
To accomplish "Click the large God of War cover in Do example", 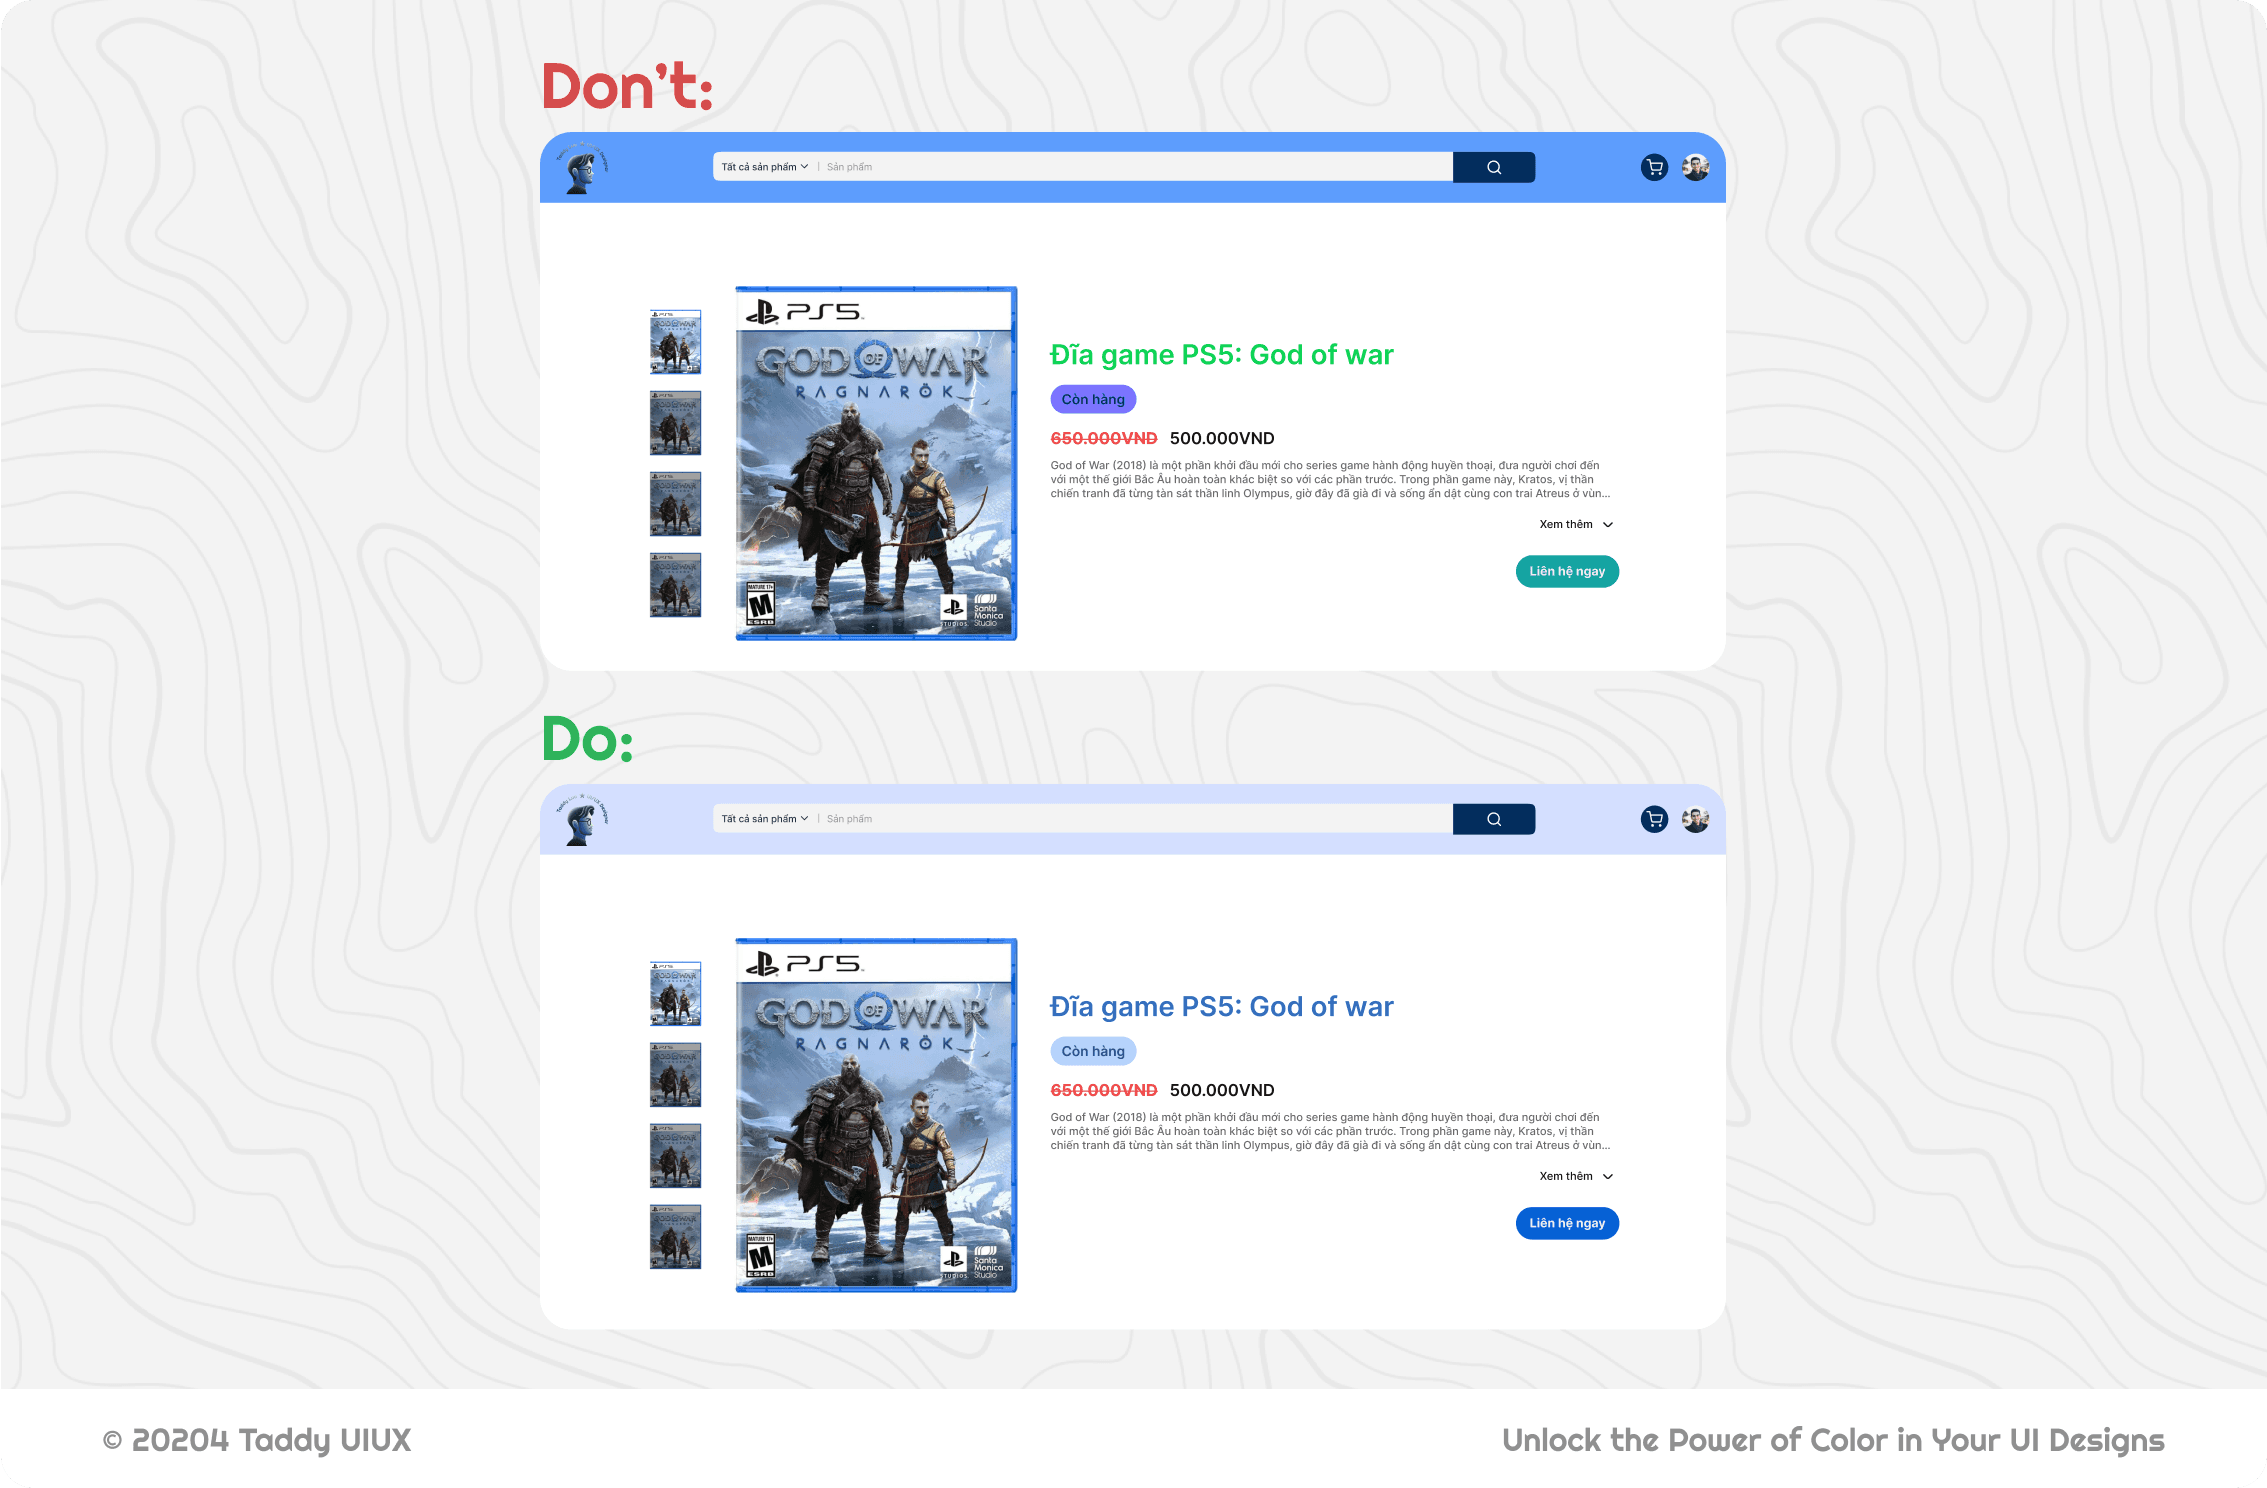I will tap(876, 1115).
